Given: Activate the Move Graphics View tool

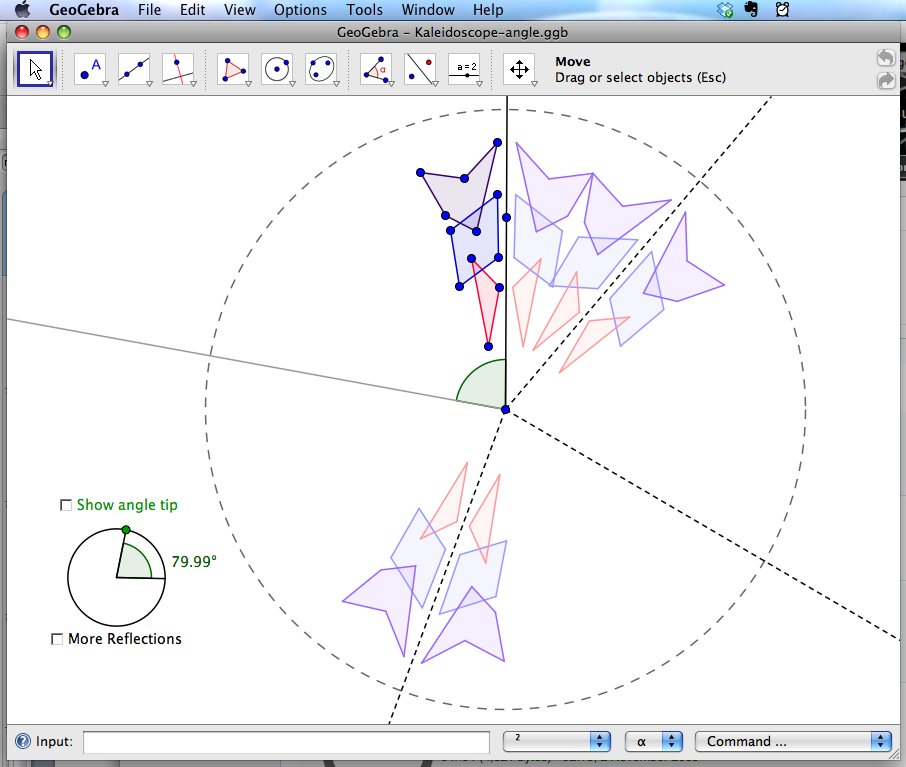Looking at the screenshot, I should [x=520, y=68].
